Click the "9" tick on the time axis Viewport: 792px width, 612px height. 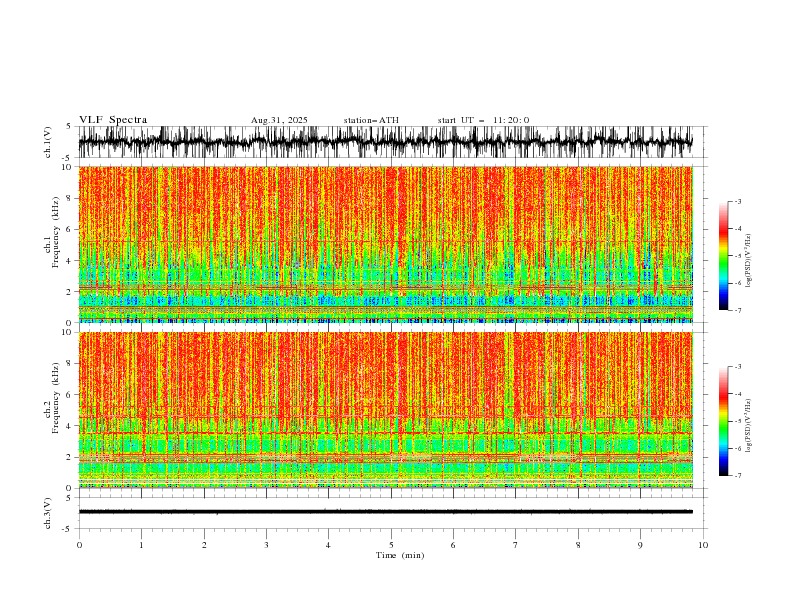[x=640, y=545]
